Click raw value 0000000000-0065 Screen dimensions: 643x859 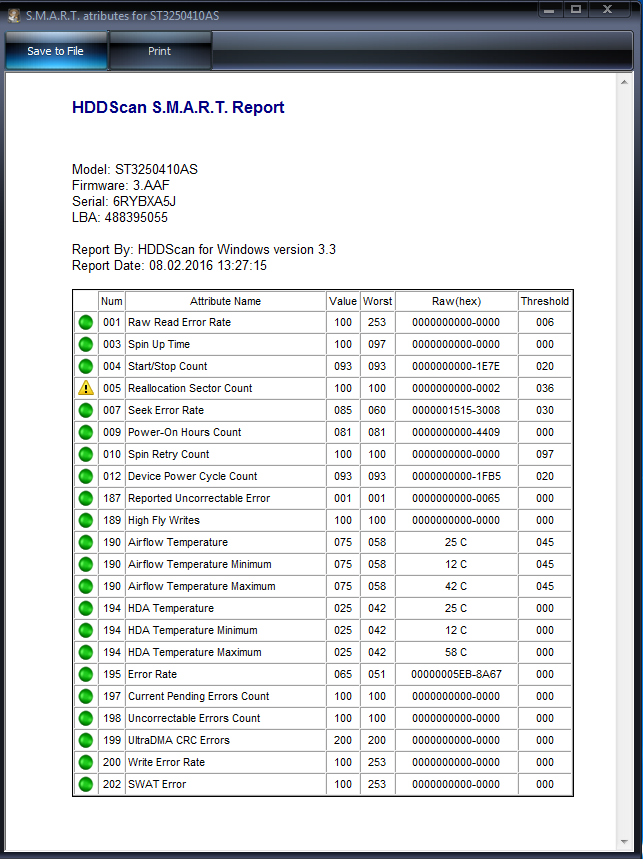tap(456, 498)
